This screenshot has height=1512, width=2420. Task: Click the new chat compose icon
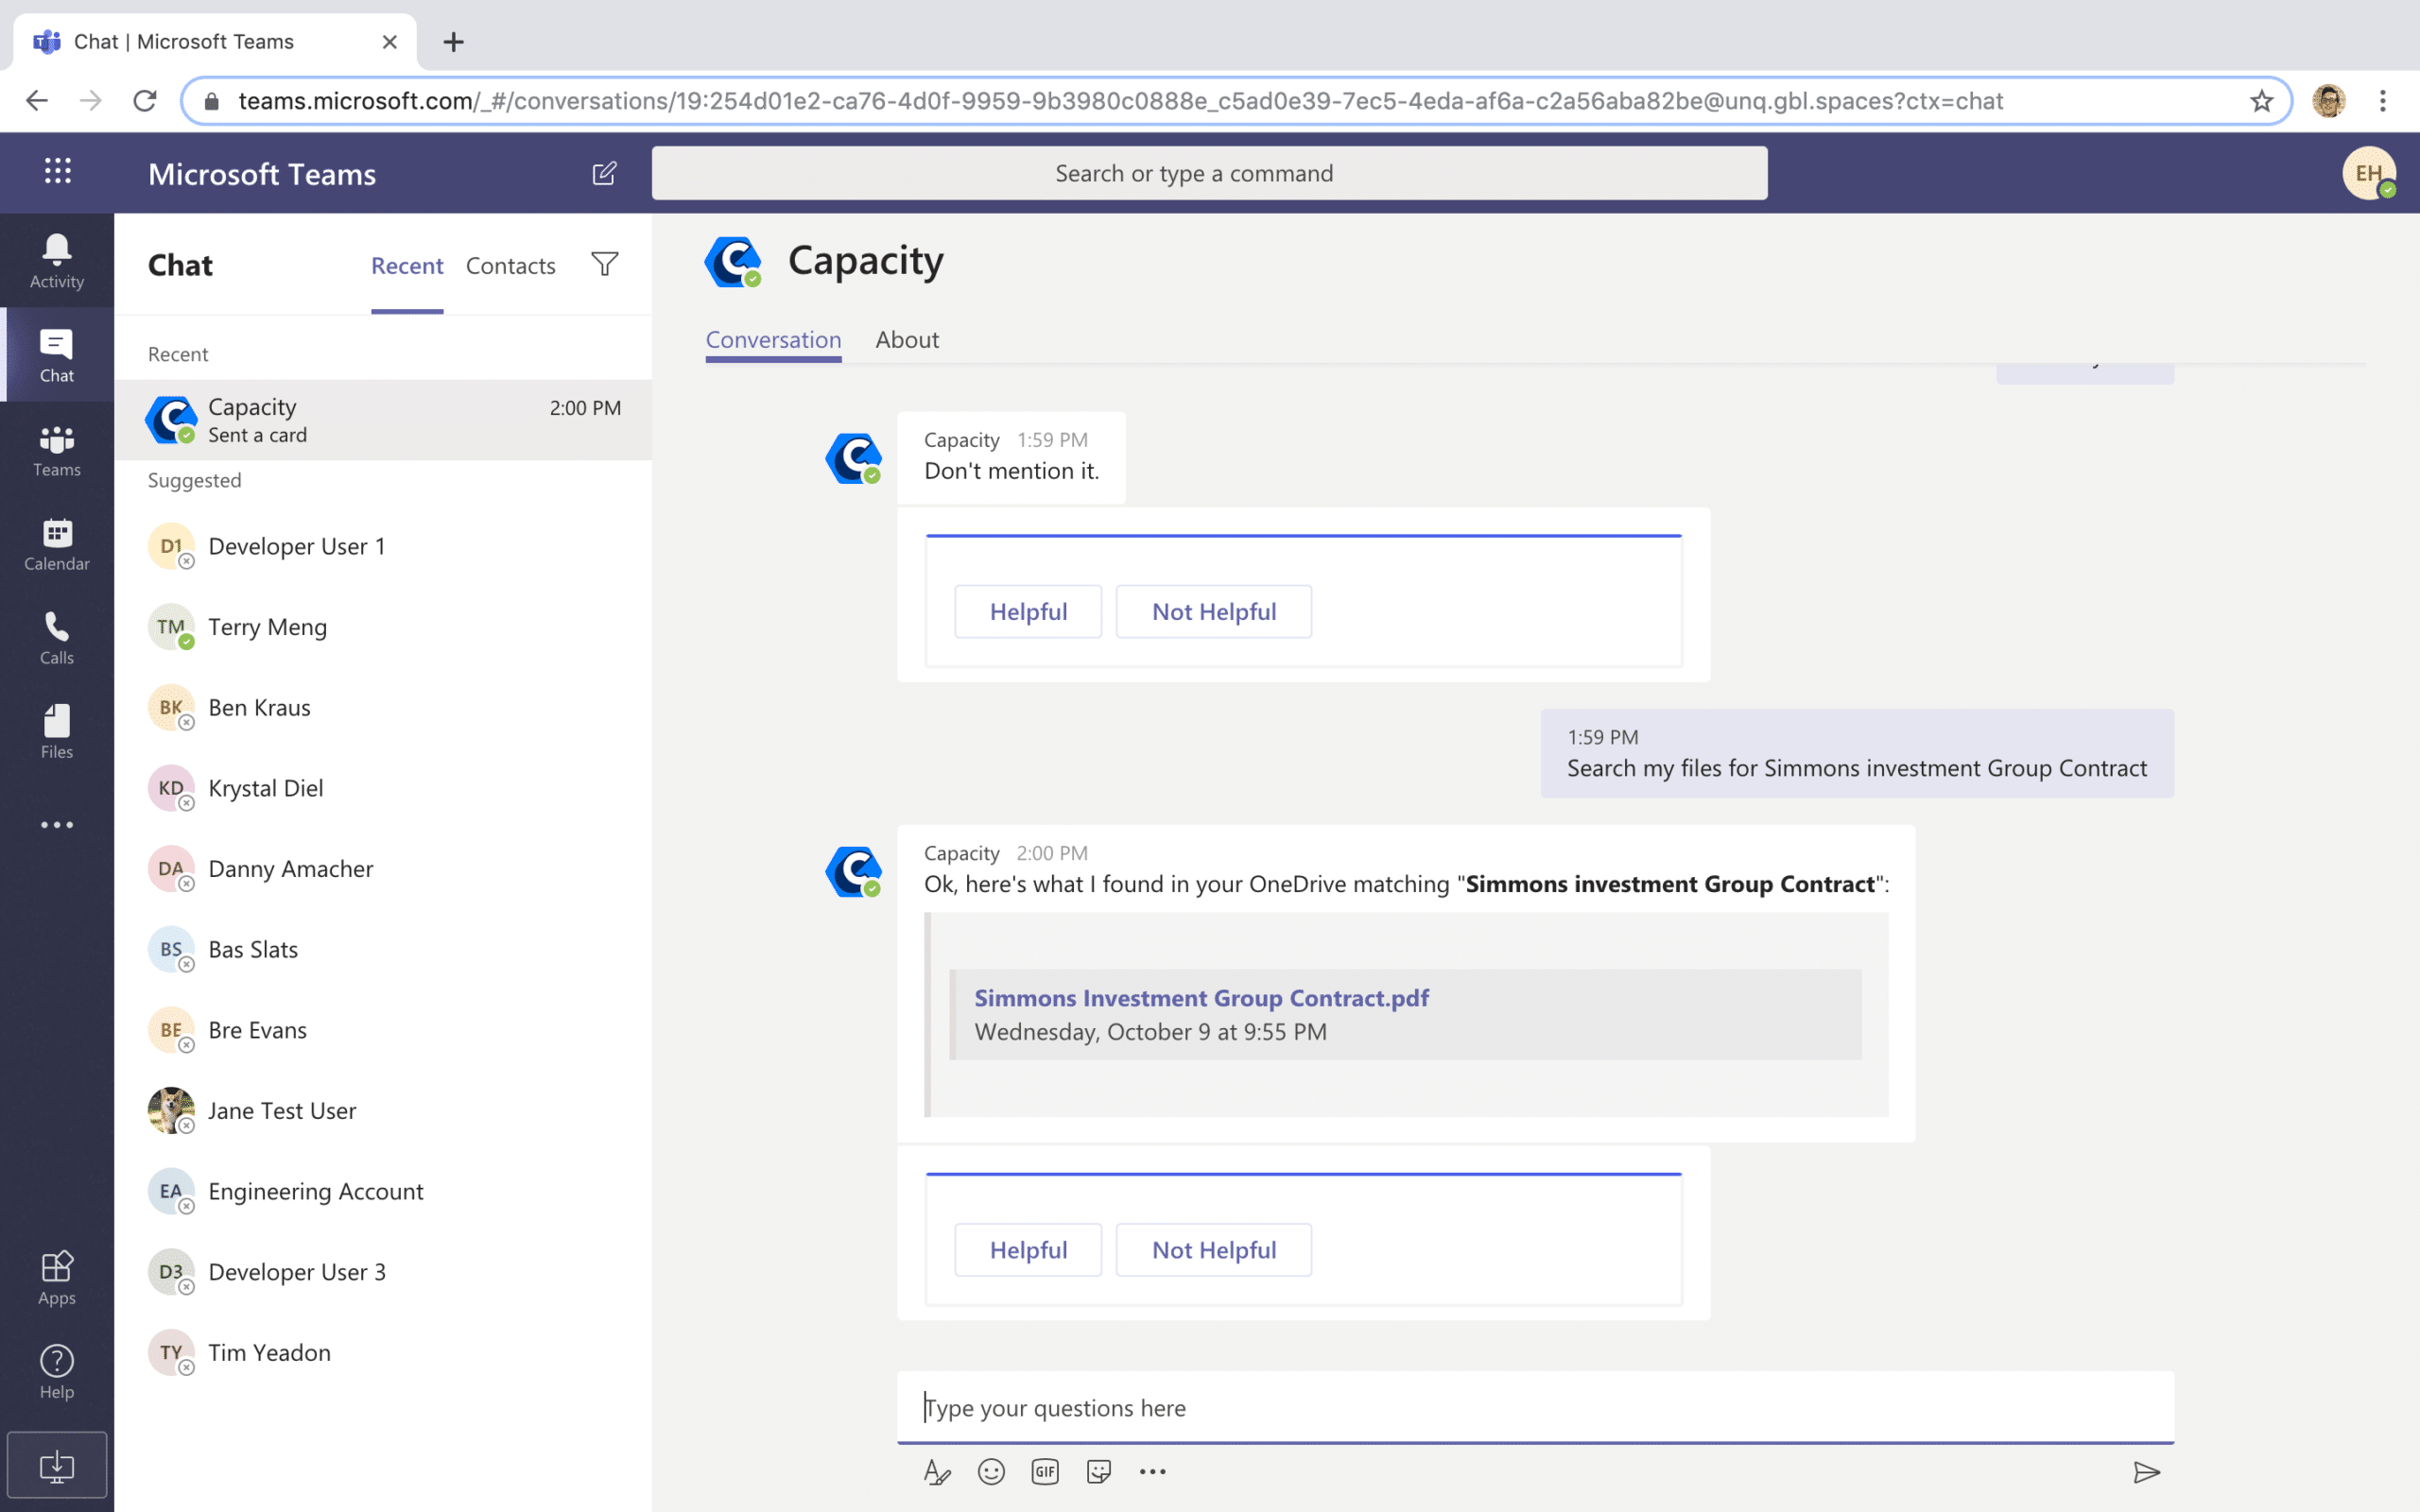(x=604, y=173)
